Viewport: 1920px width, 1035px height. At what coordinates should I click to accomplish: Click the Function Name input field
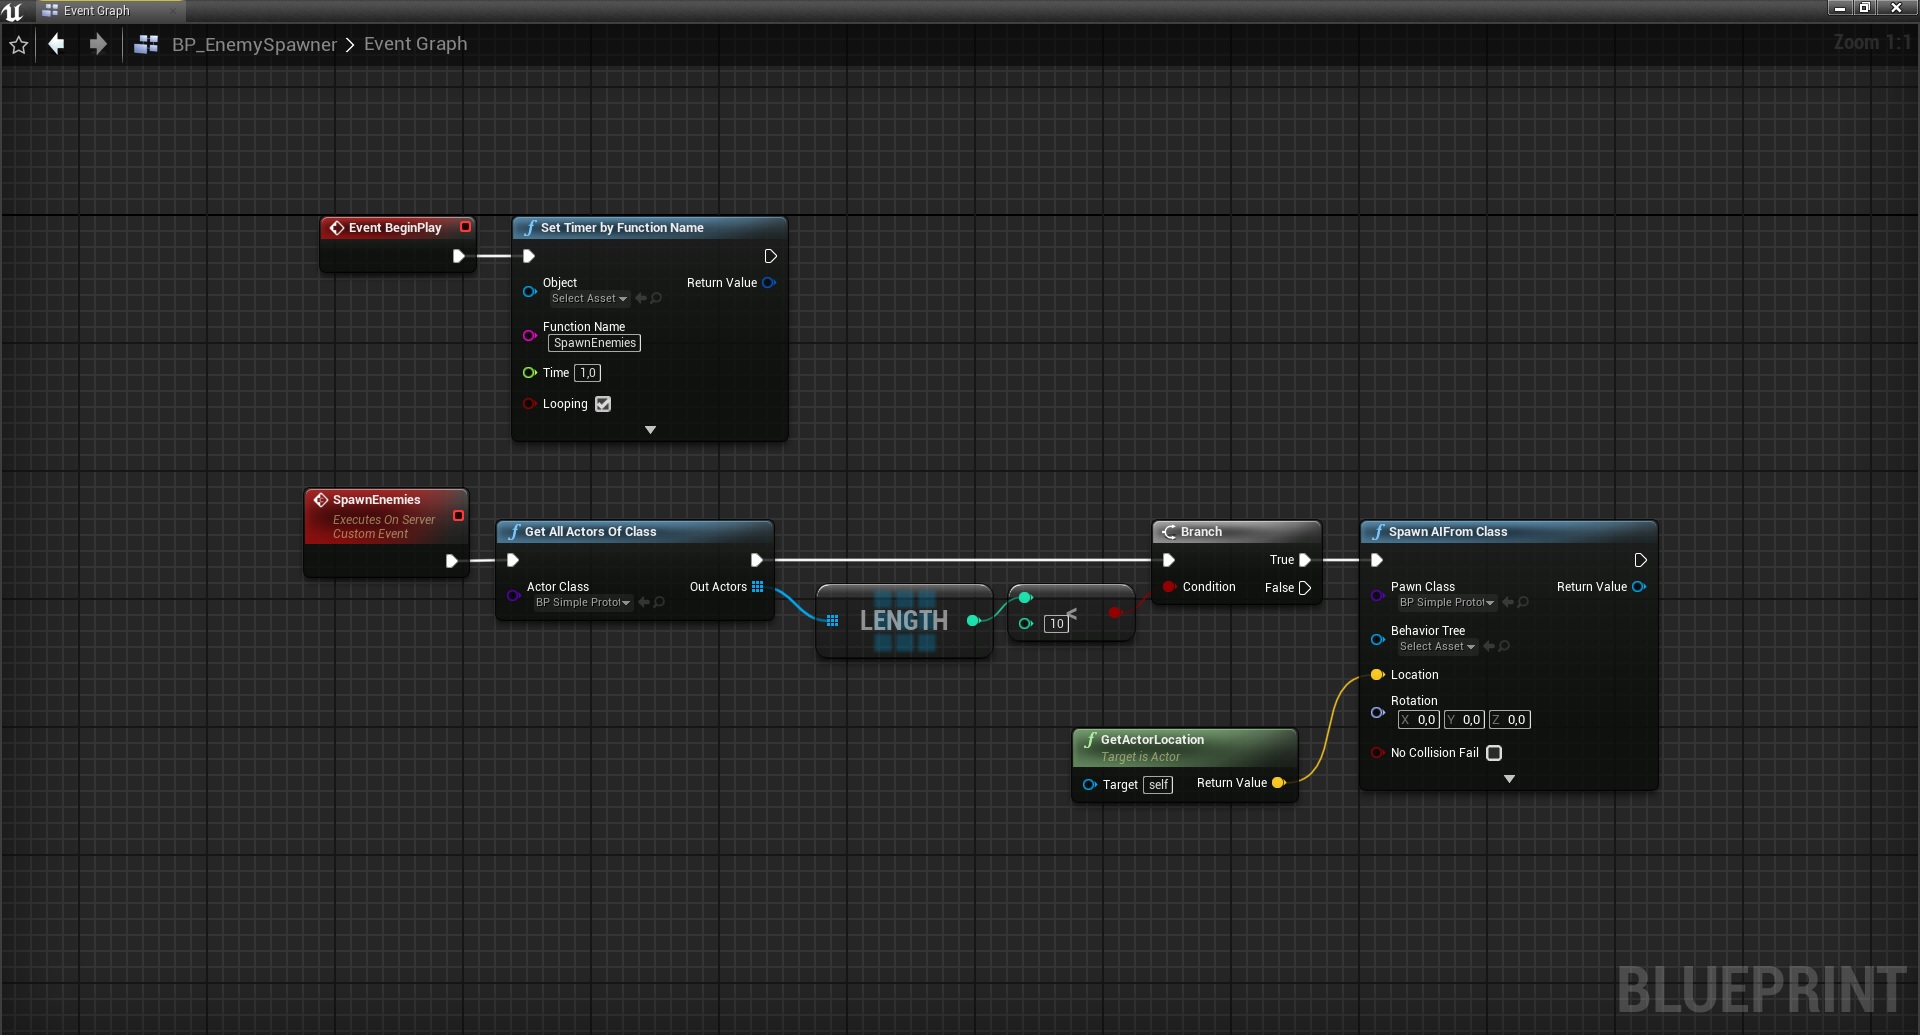[x=594, y=343]
